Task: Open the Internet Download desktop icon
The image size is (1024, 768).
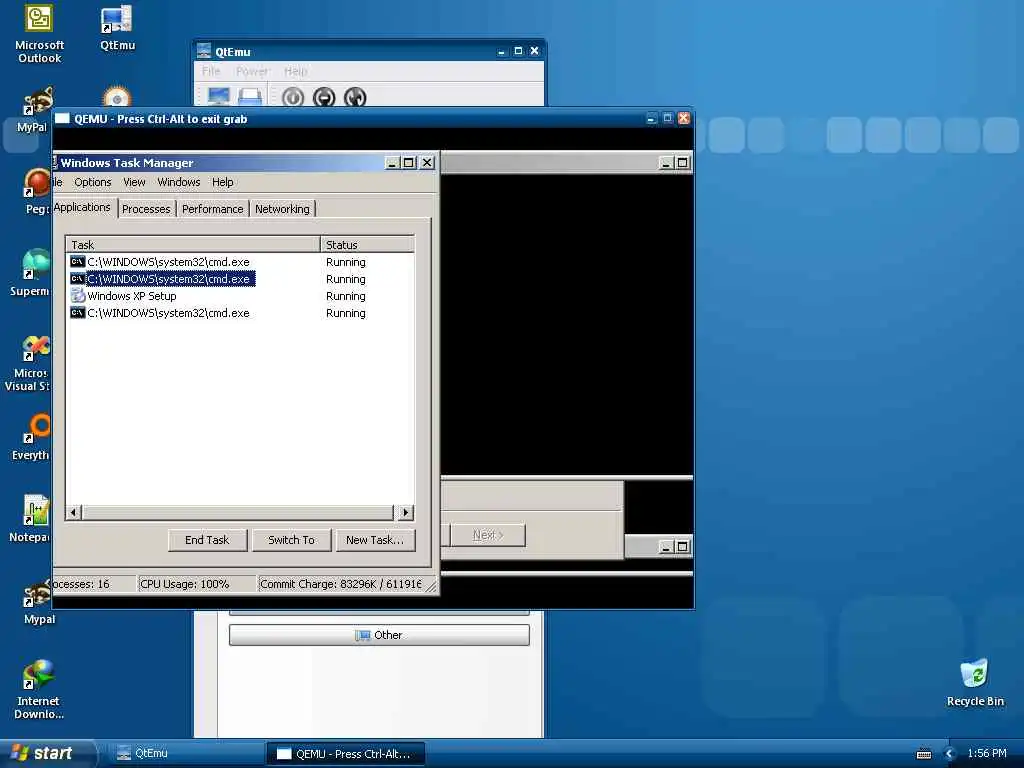Action: pyautogui.click(x=39, y=689)
